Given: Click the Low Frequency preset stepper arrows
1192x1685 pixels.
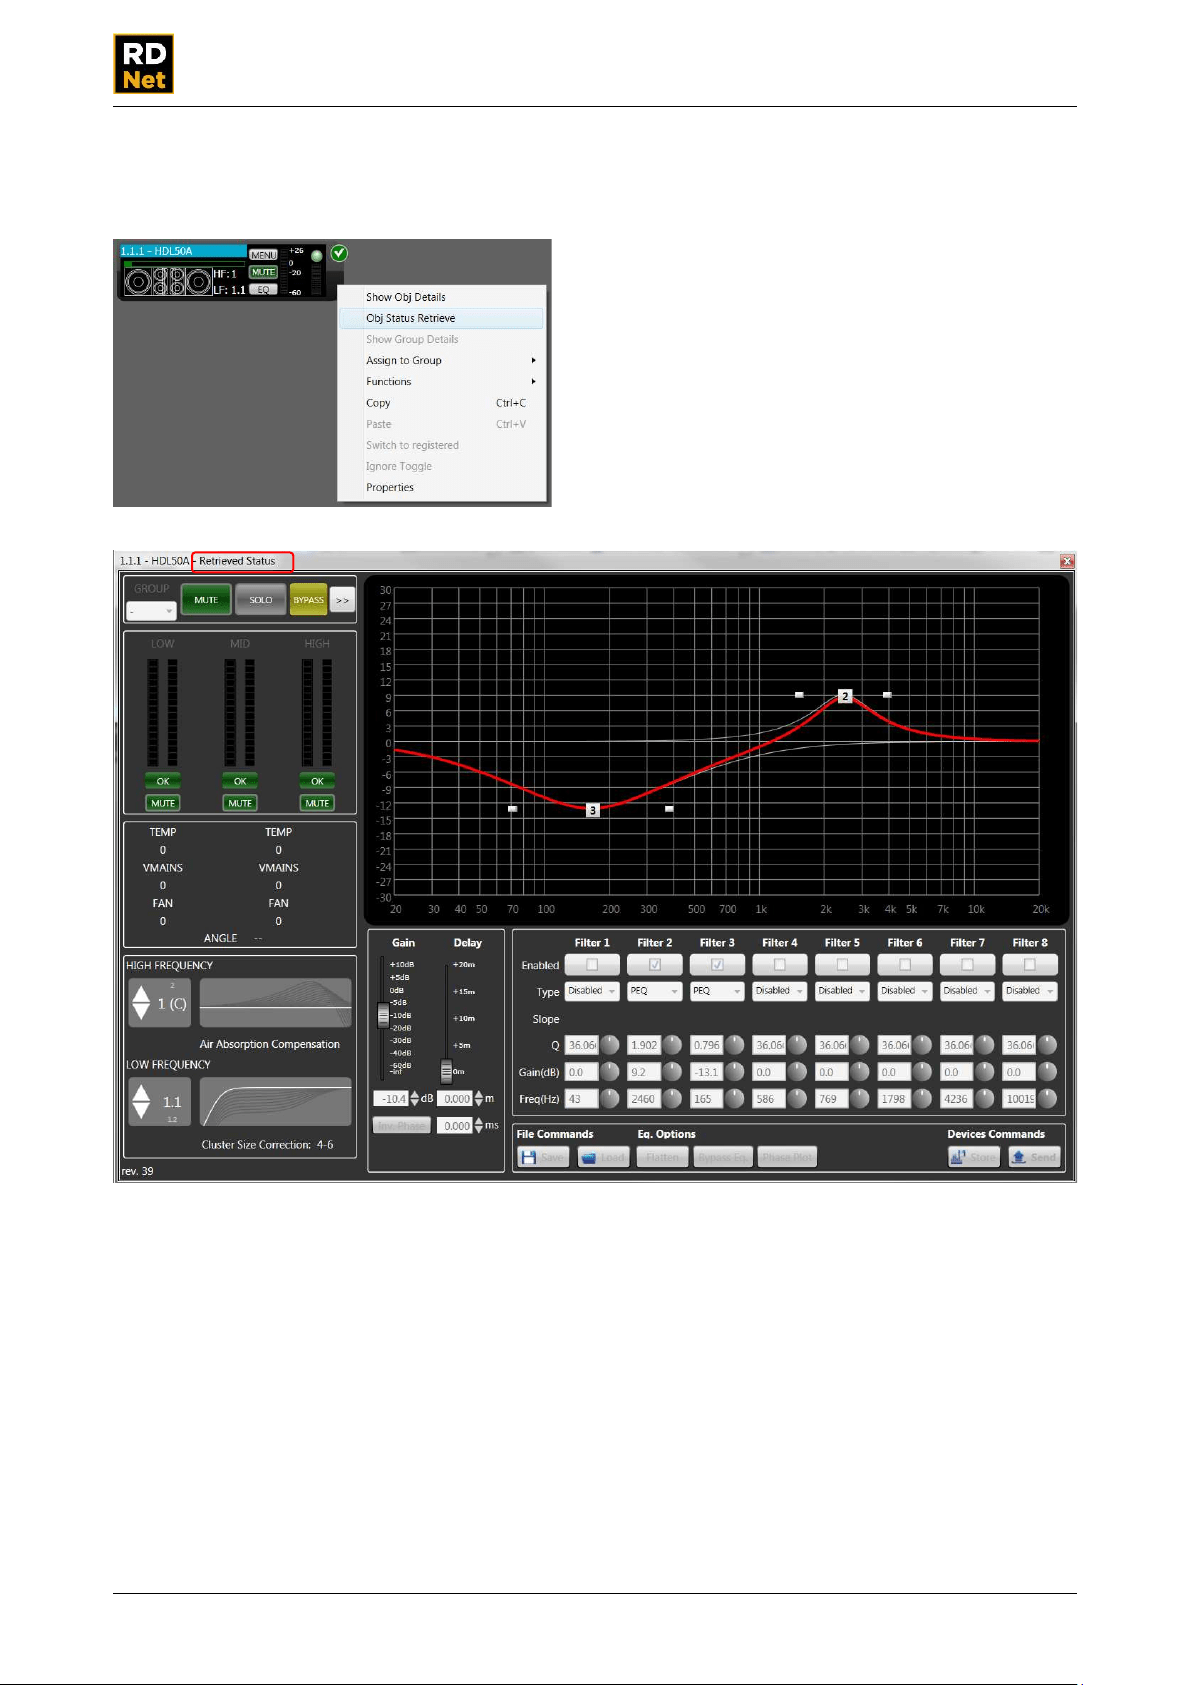Looking at the screenshot, I should [x=141, y=1102].
